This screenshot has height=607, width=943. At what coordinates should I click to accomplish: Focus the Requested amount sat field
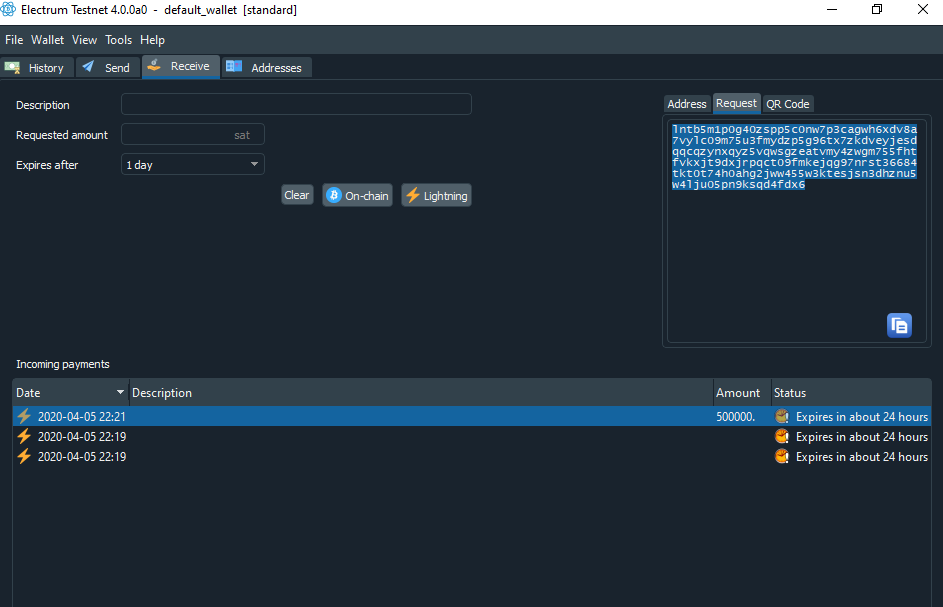[192, 134]
